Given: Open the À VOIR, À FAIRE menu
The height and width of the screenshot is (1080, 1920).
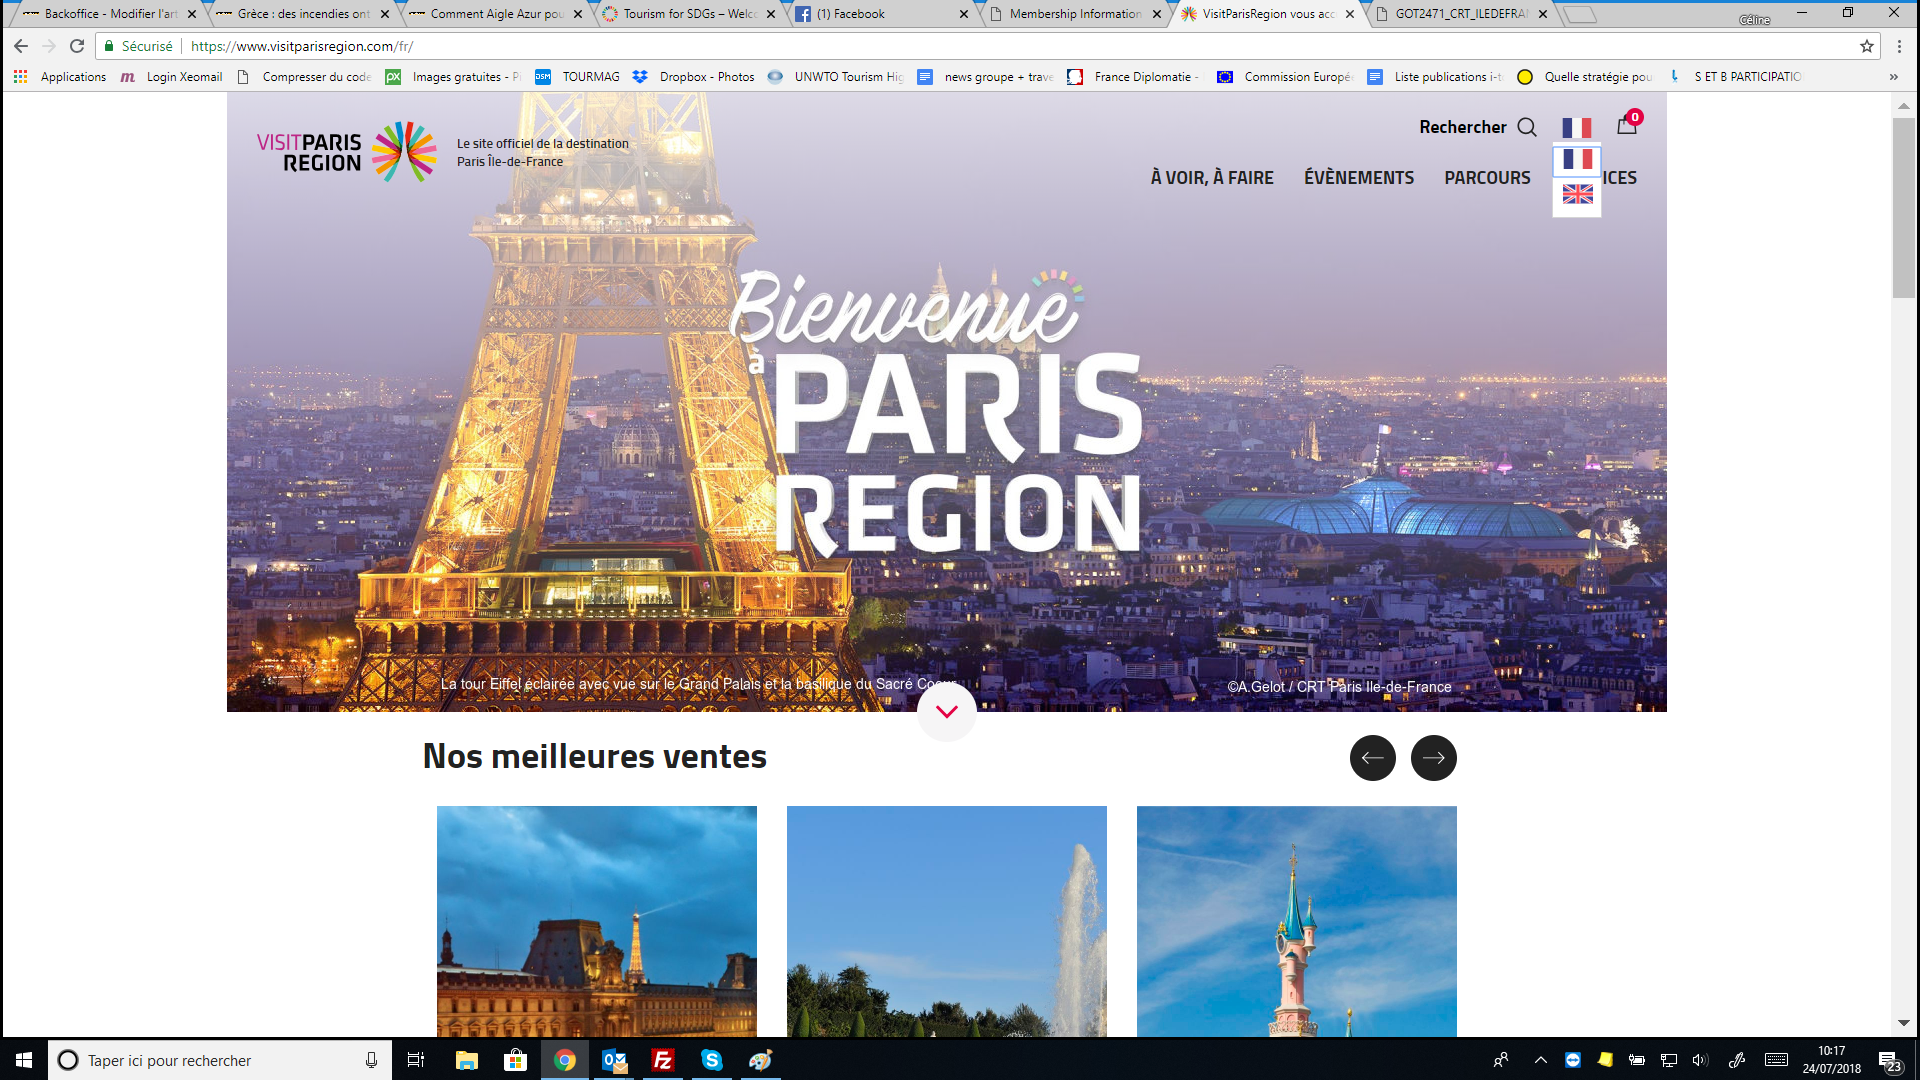Looking at the screenshot, I should click(1211, 178).
